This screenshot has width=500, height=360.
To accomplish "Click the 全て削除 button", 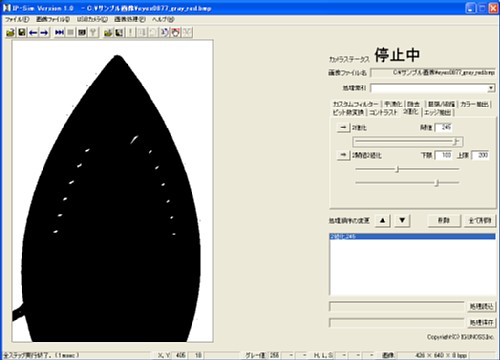I will tap(480, 220).
